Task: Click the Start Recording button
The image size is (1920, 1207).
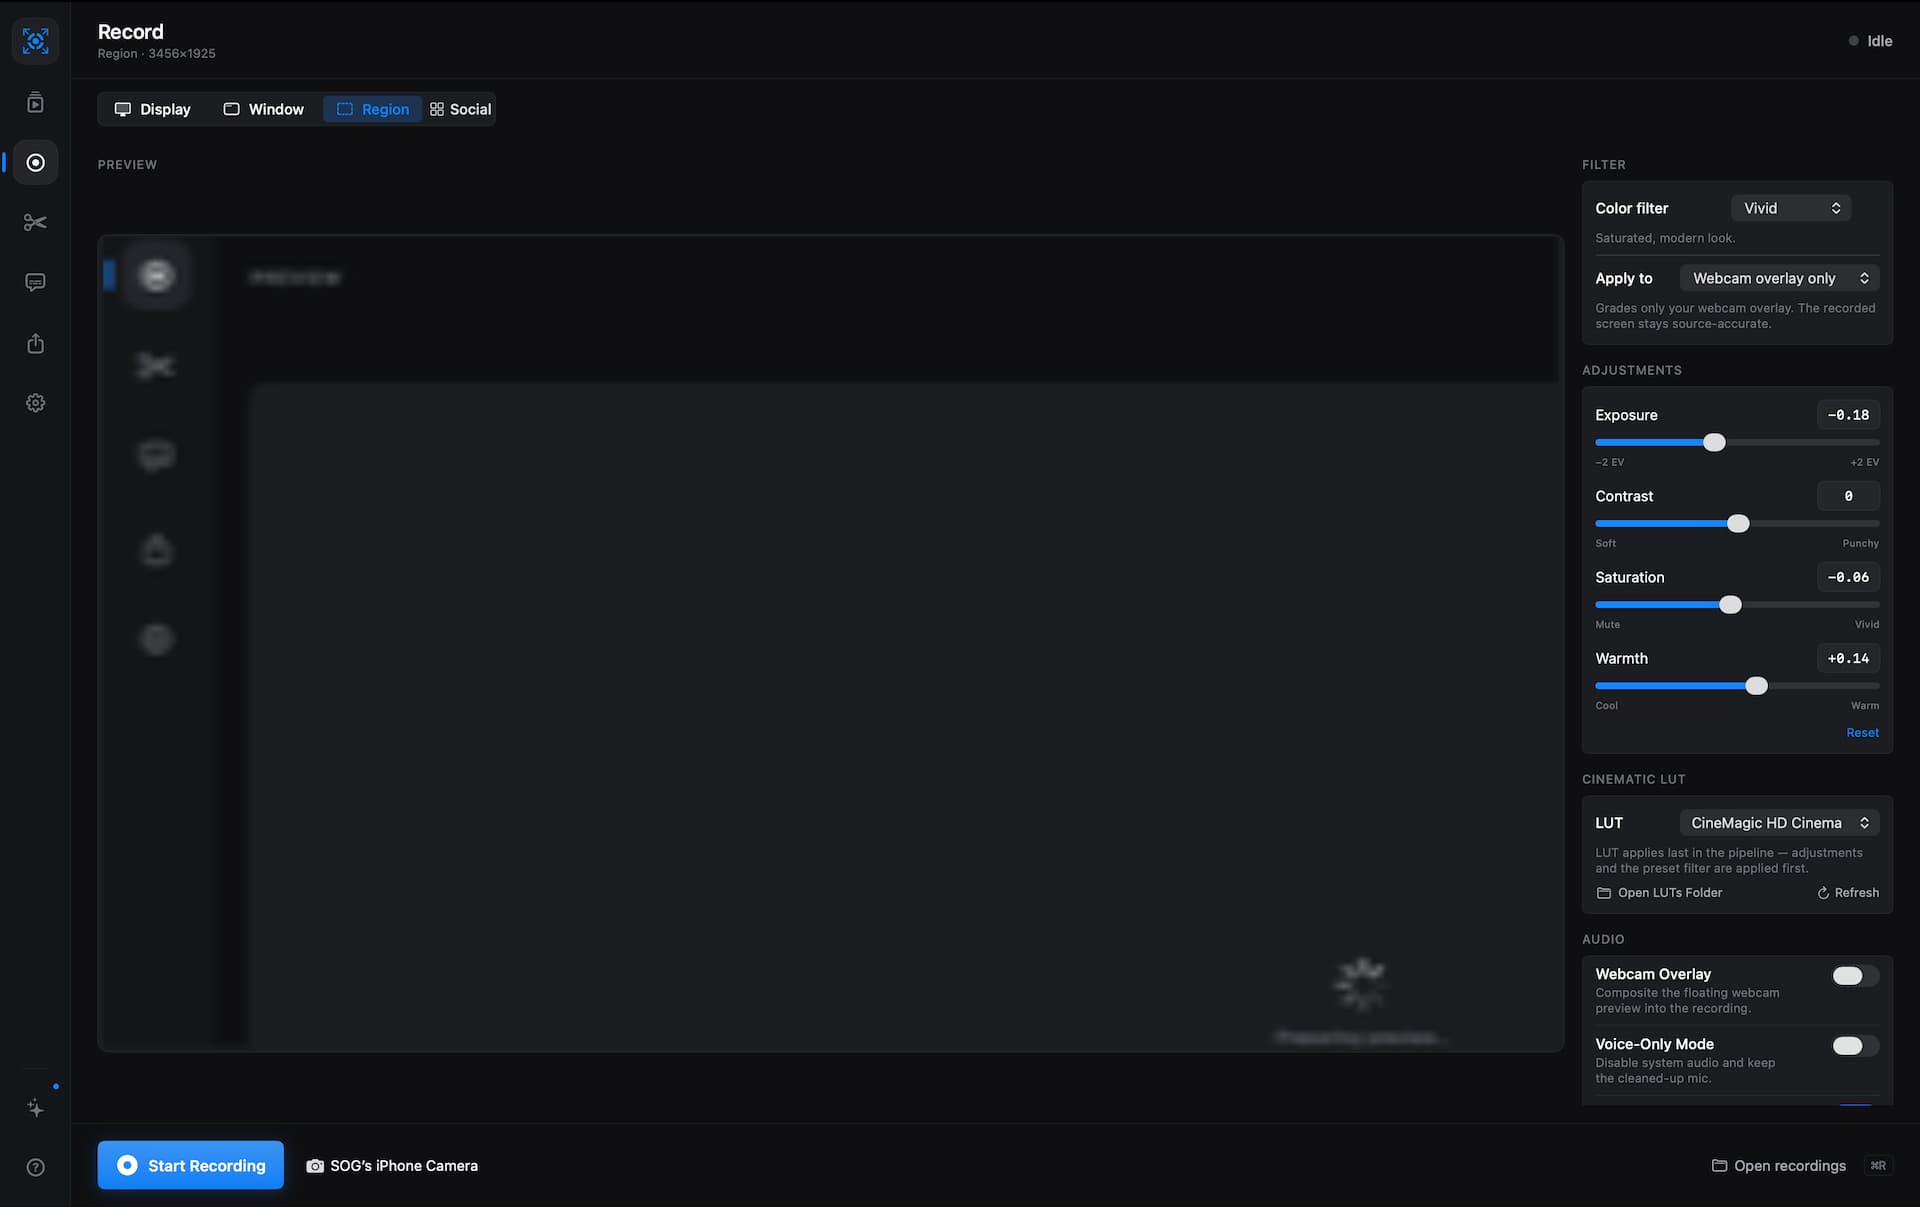Action: click(x=191, y=1165)
